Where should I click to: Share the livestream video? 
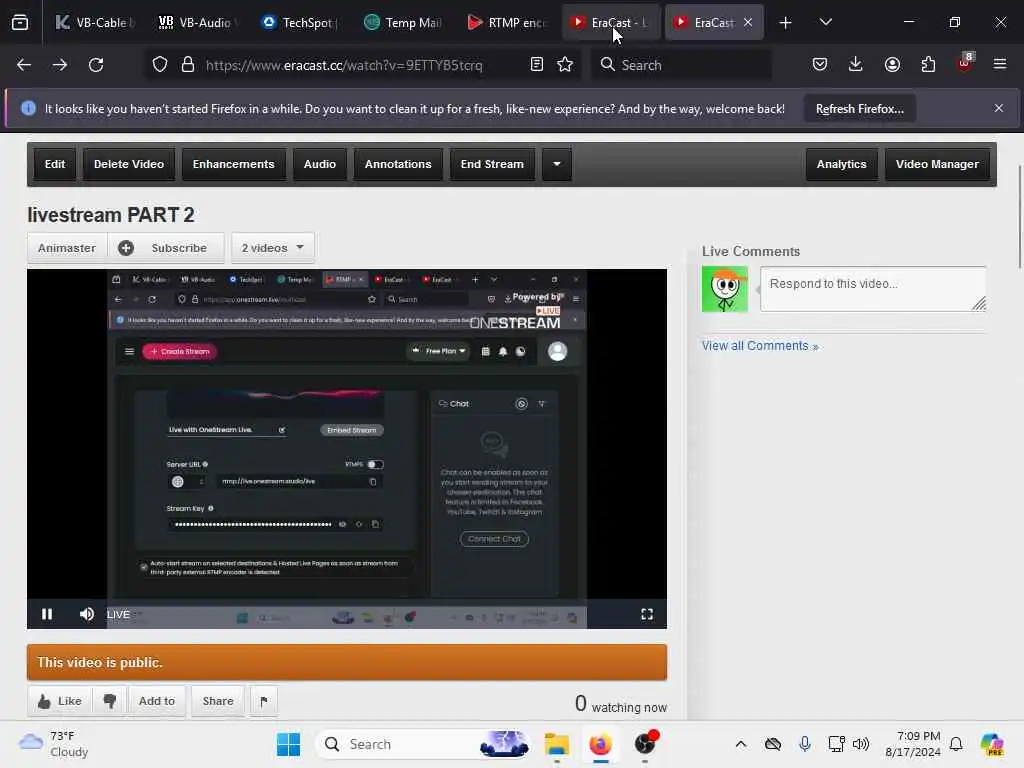coord(217,701)
